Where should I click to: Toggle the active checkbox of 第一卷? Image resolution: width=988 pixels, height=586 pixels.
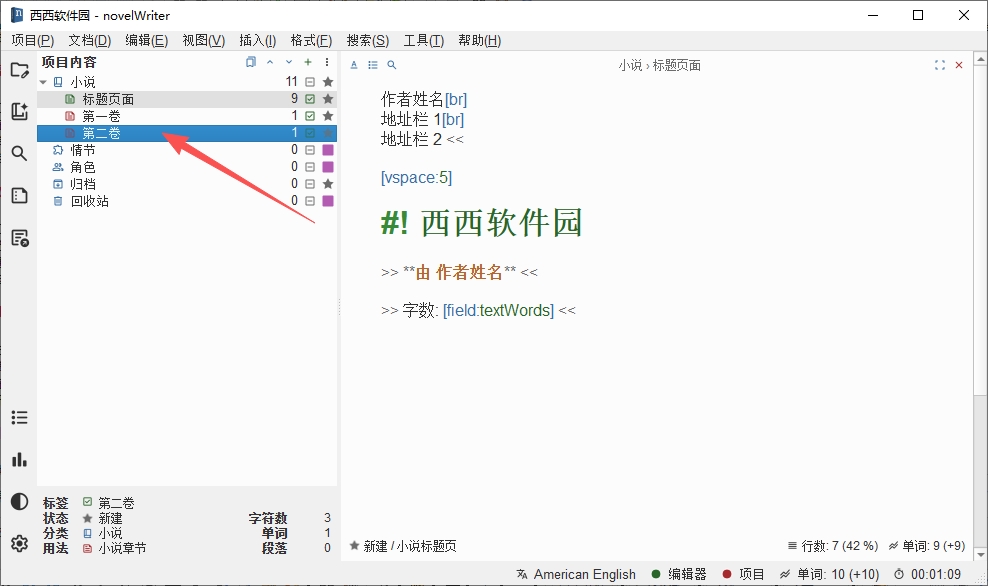[310, 116]
